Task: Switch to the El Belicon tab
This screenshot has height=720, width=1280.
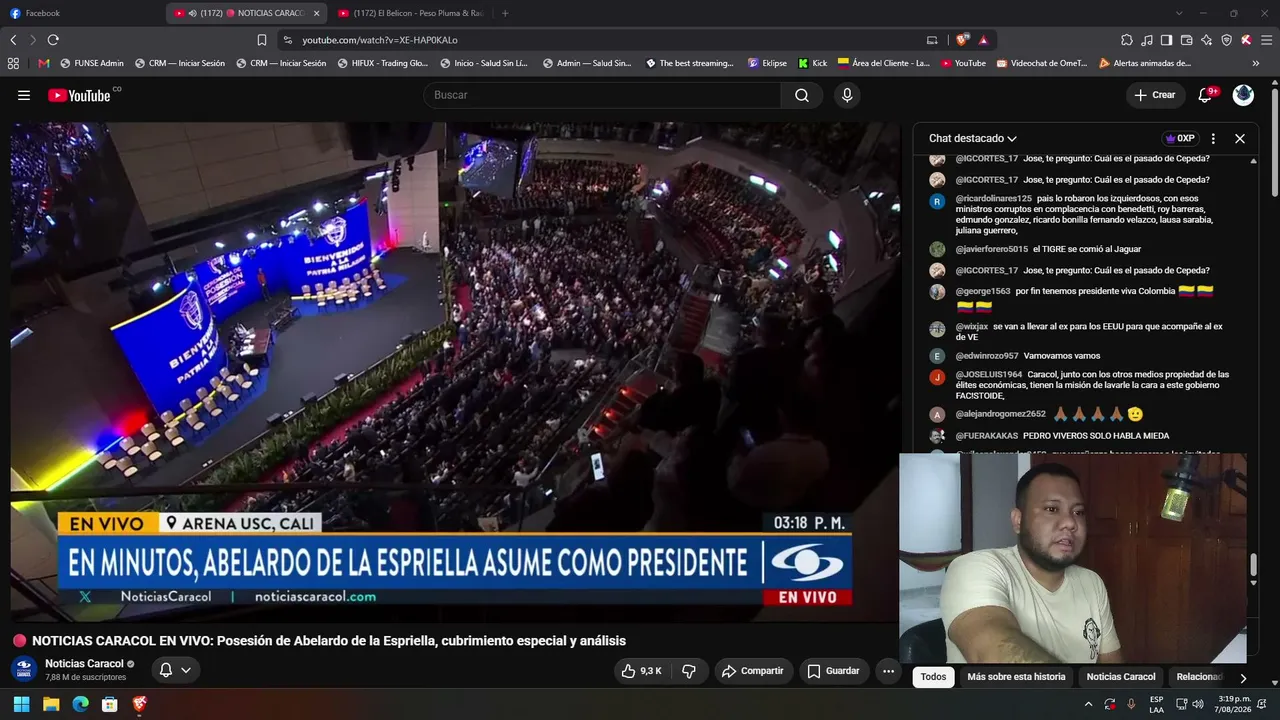Action: tap(411, 13)
